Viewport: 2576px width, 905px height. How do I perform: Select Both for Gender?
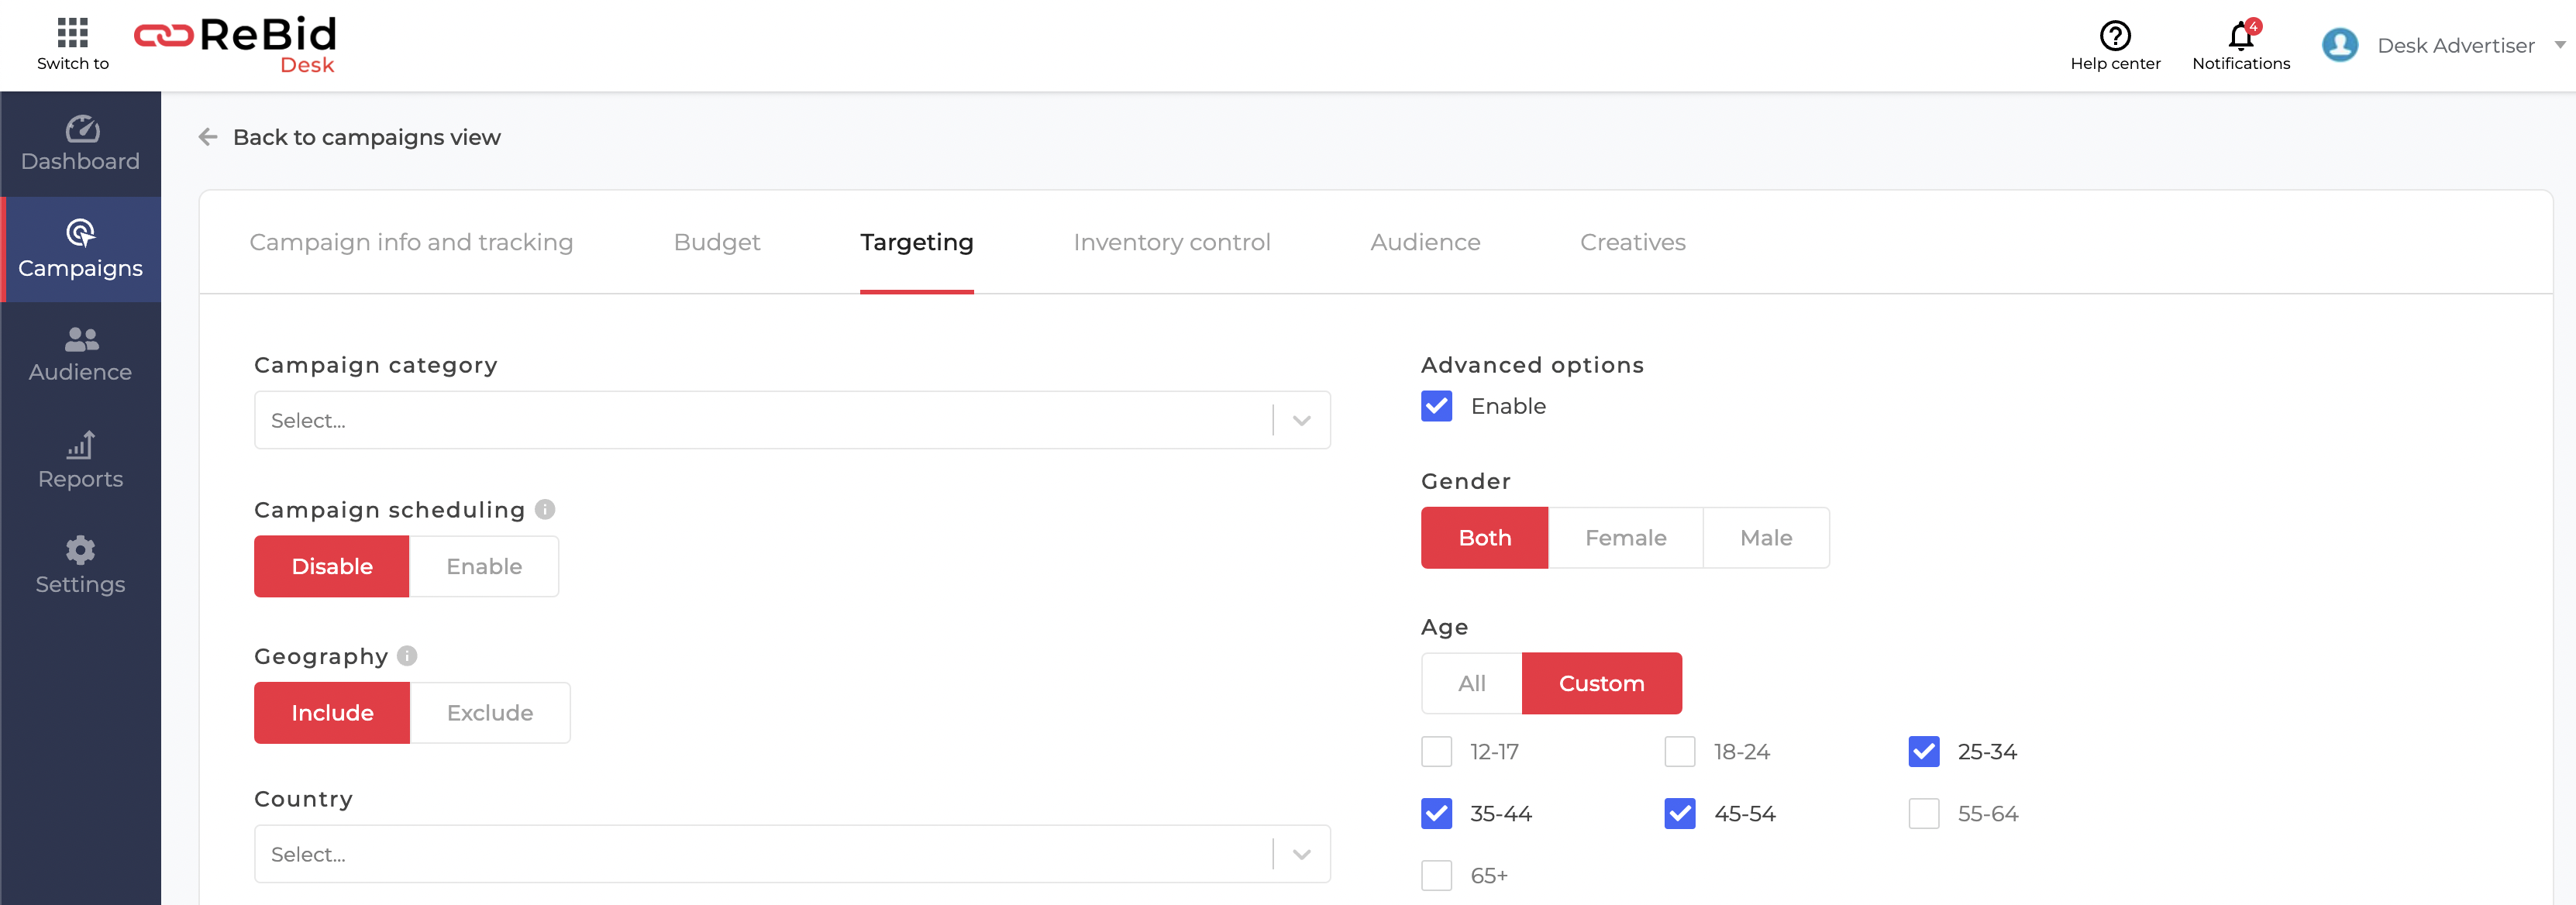point(1484,538)
